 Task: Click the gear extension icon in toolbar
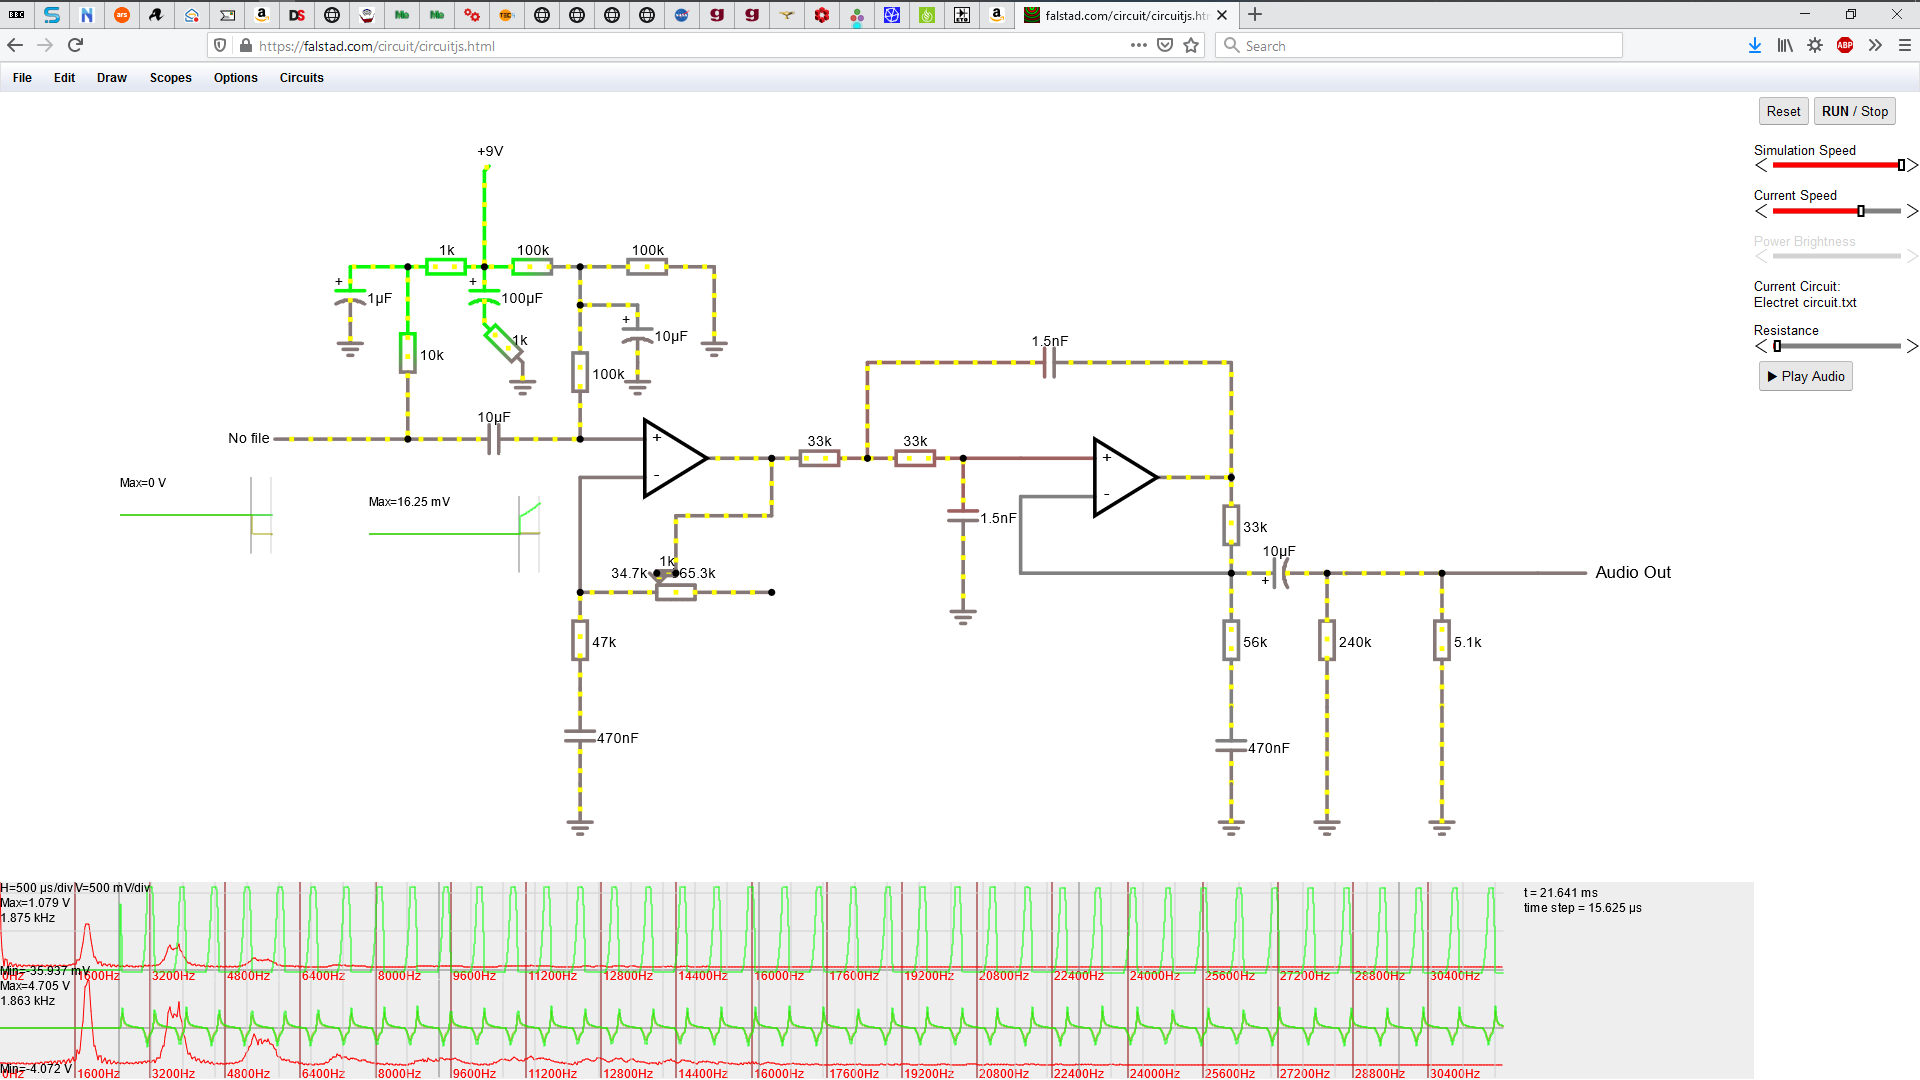pos(1815,45)
